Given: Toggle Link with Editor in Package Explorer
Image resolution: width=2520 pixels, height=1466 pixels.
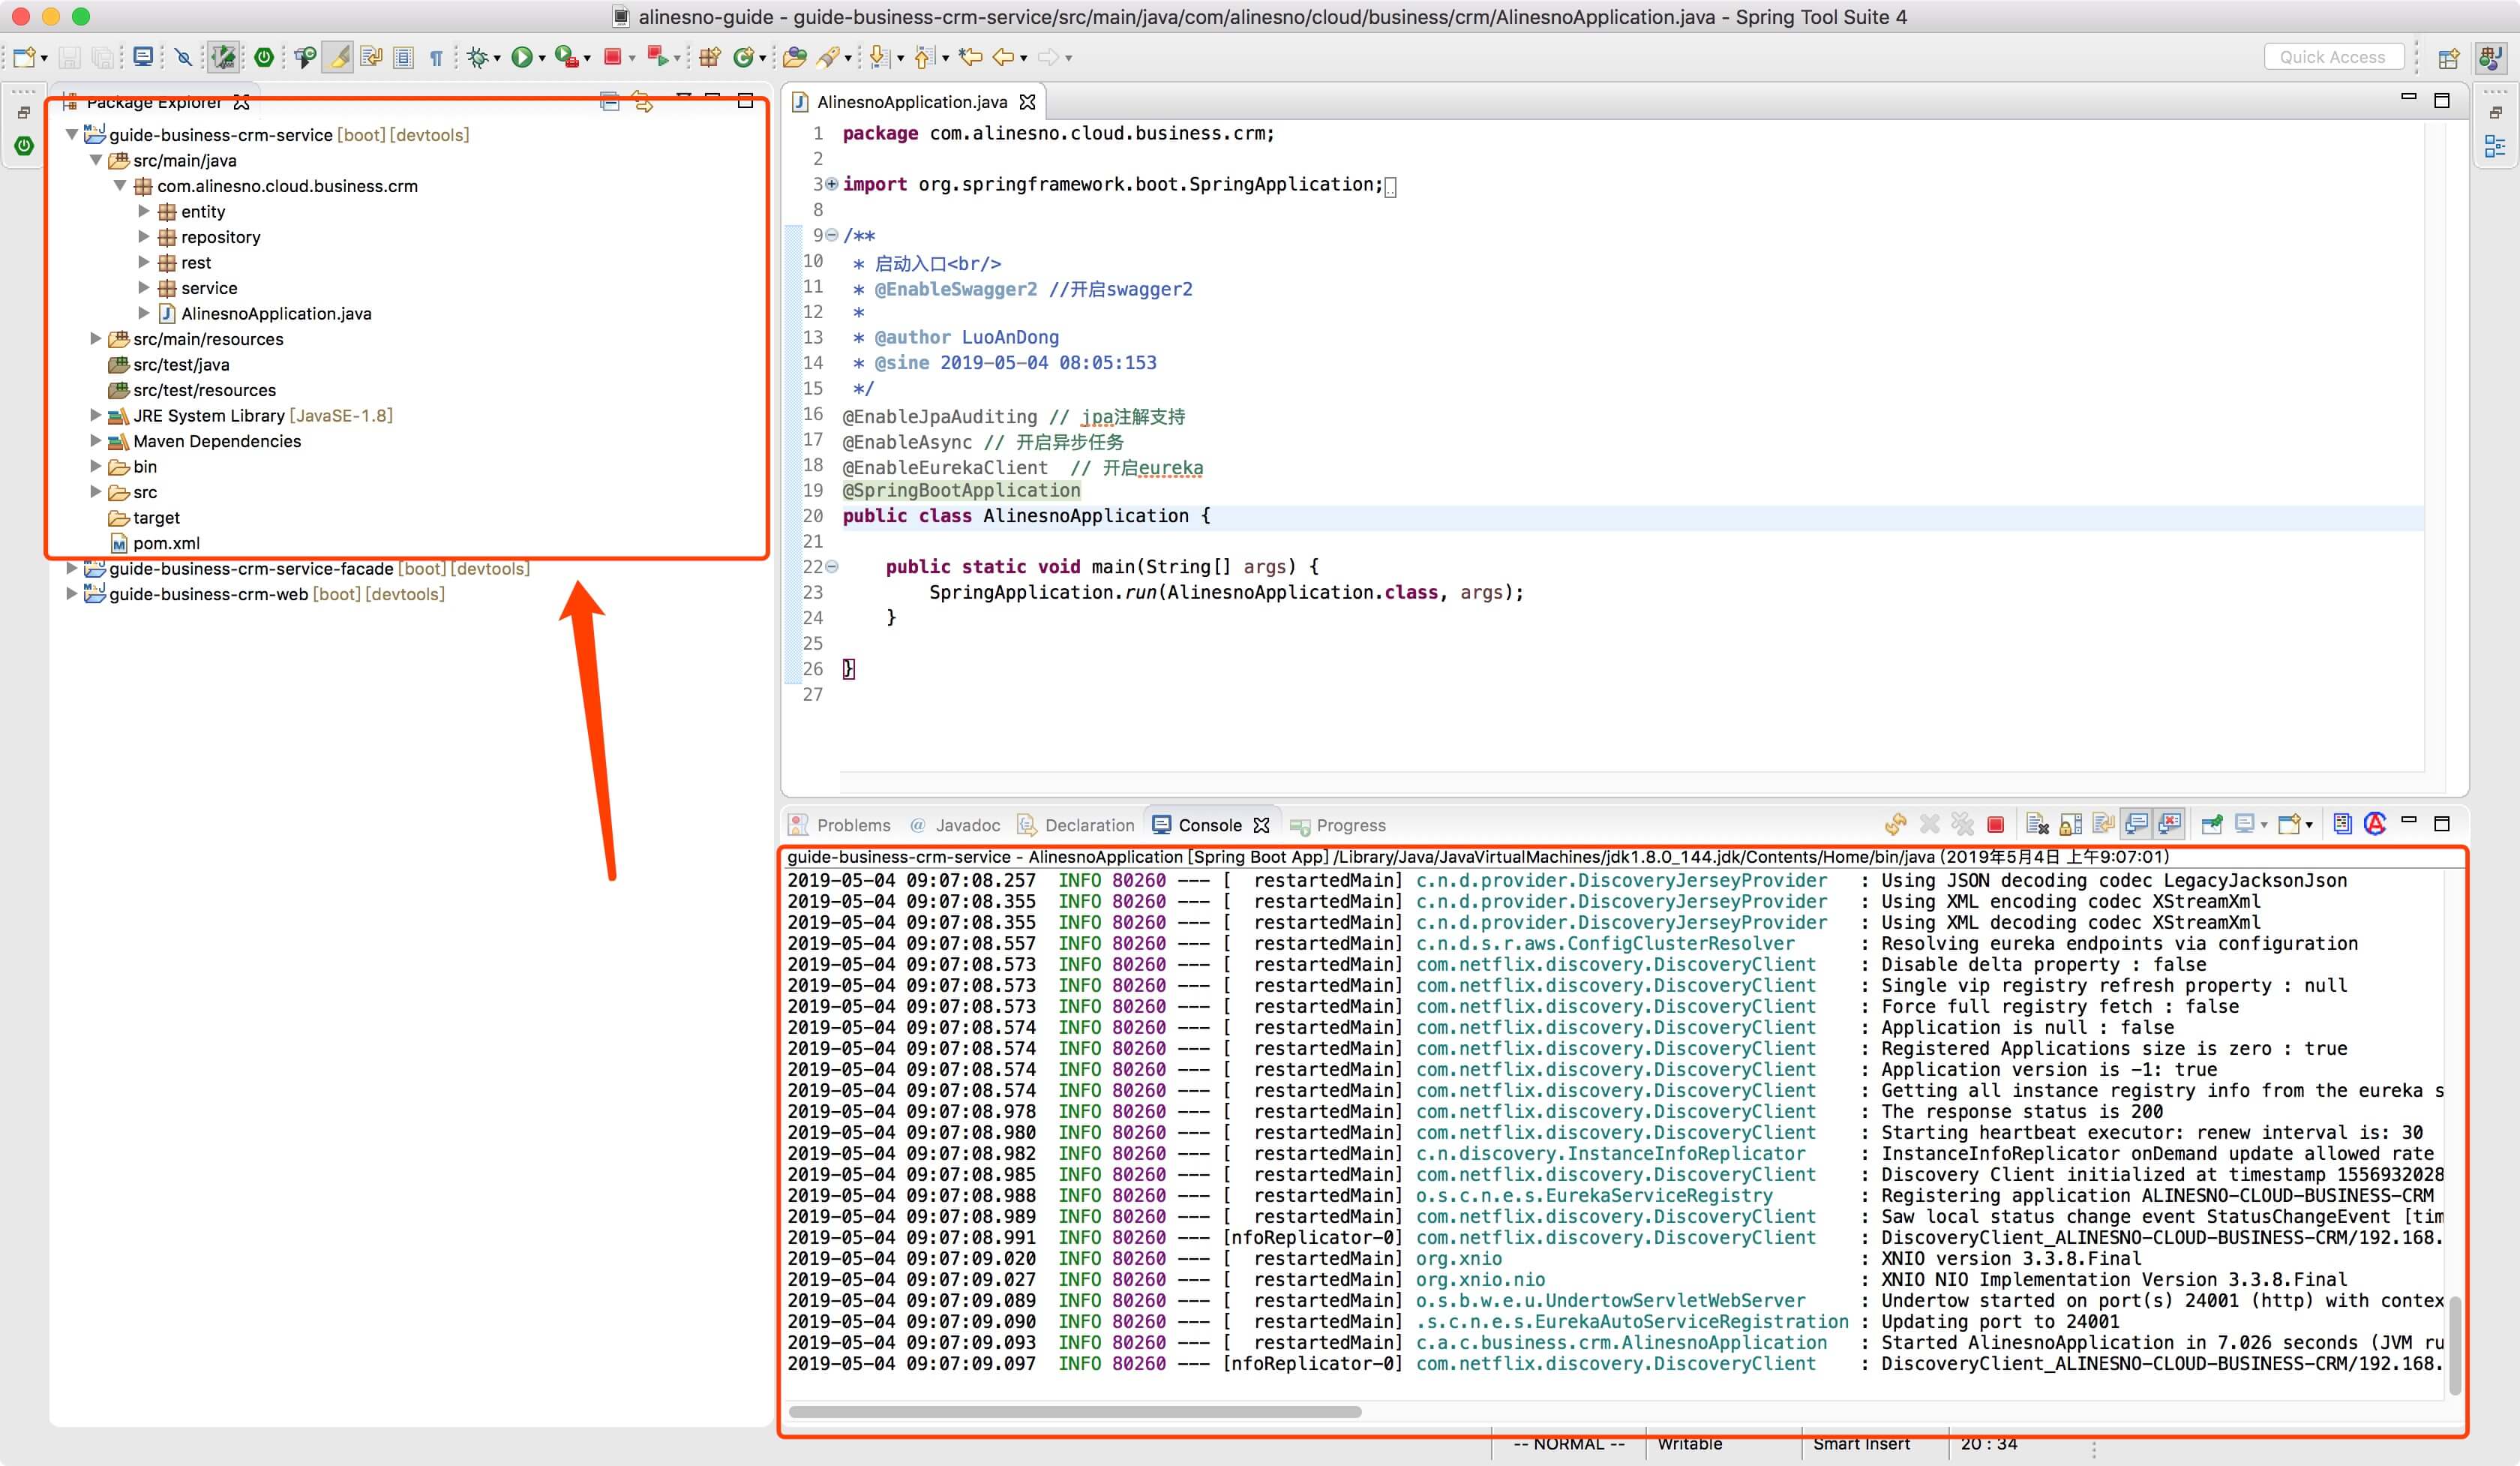Looking at the screenshot, I should point(643,102).
